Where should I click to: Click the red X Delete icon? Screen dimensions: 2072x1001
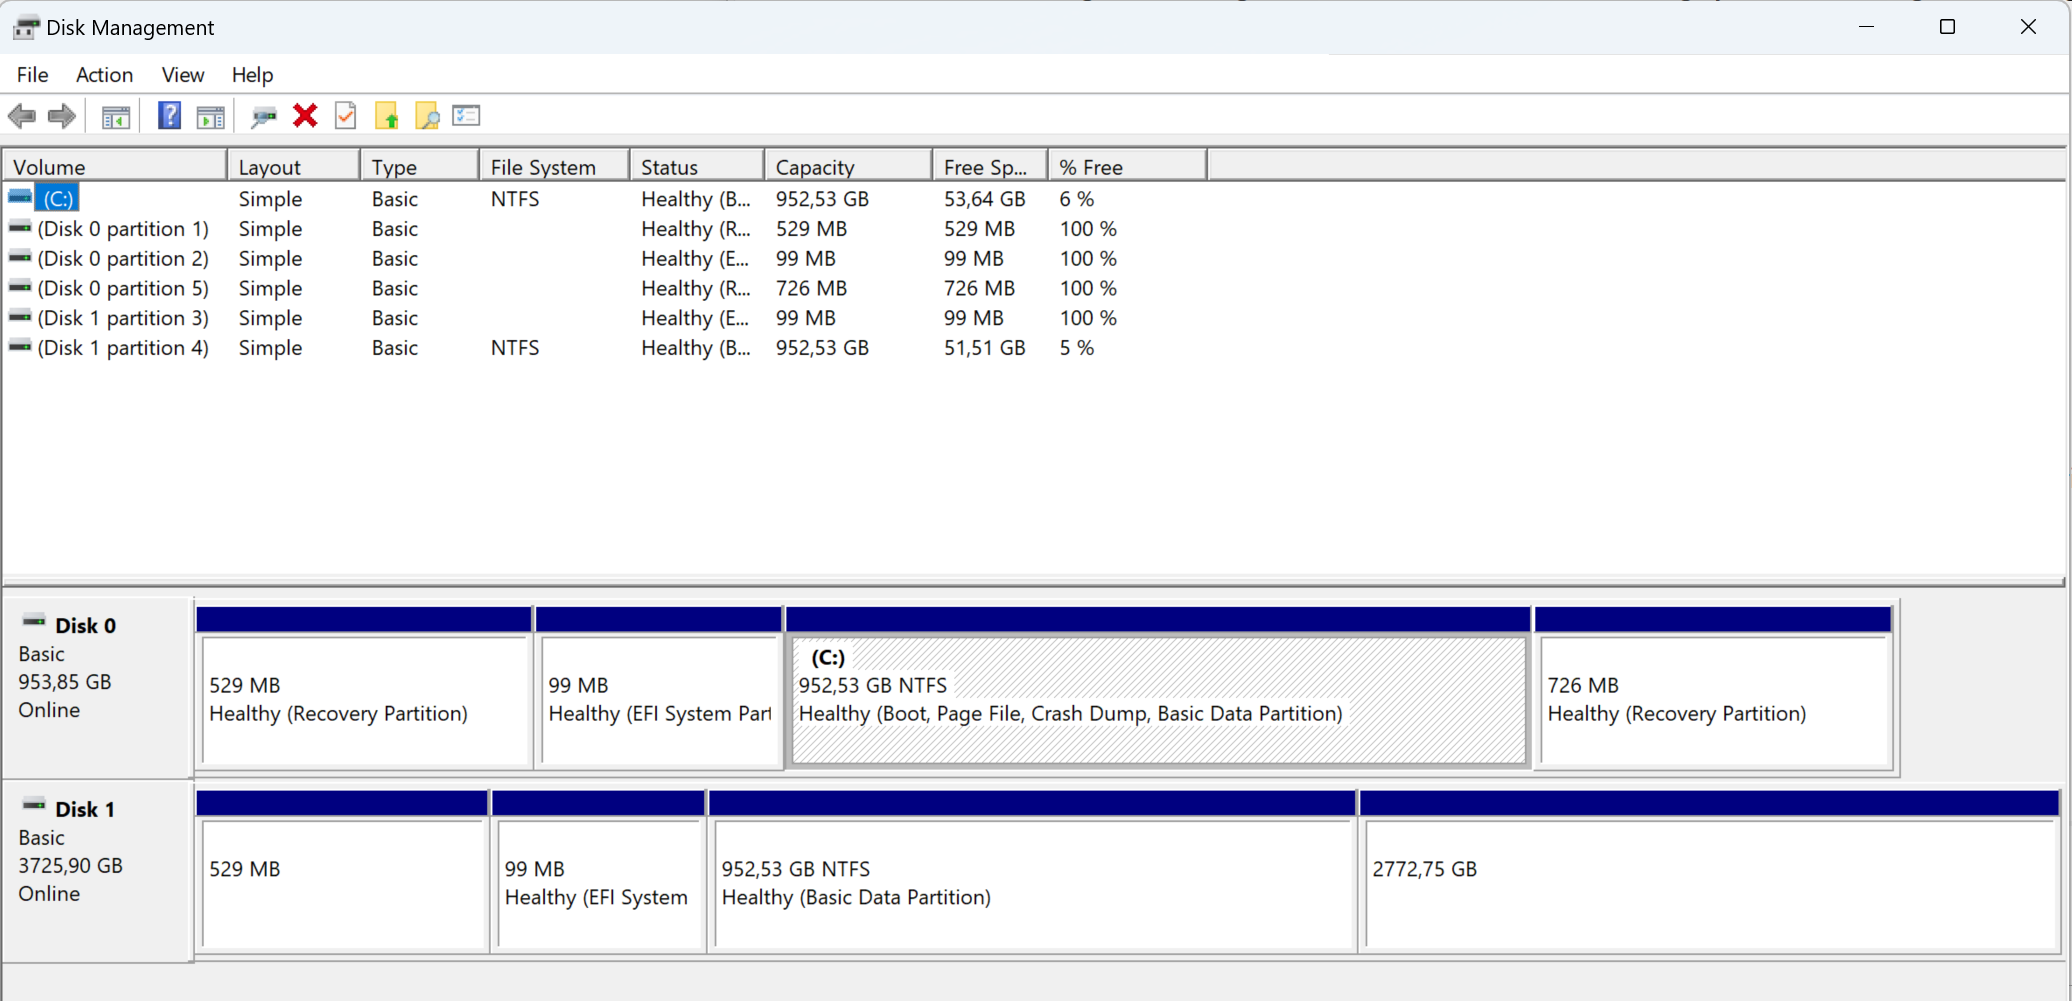point(305,116)
